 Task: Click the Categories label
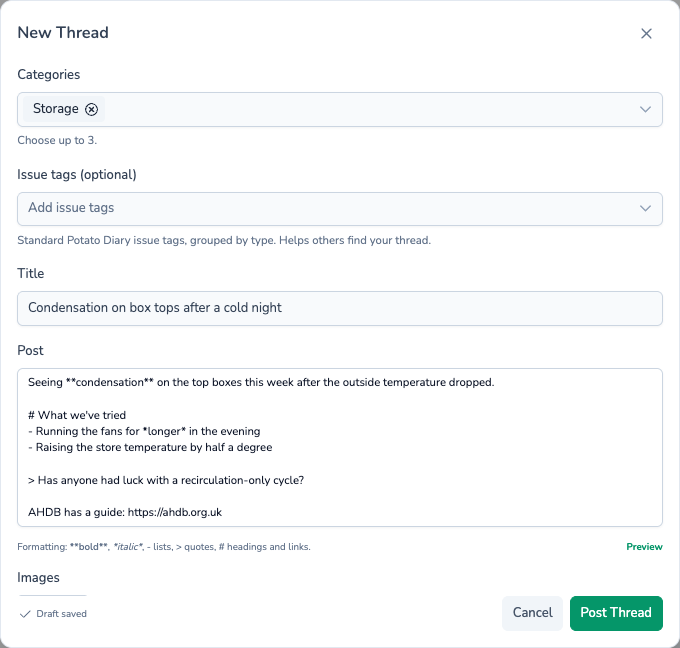[x=49, y=75]
